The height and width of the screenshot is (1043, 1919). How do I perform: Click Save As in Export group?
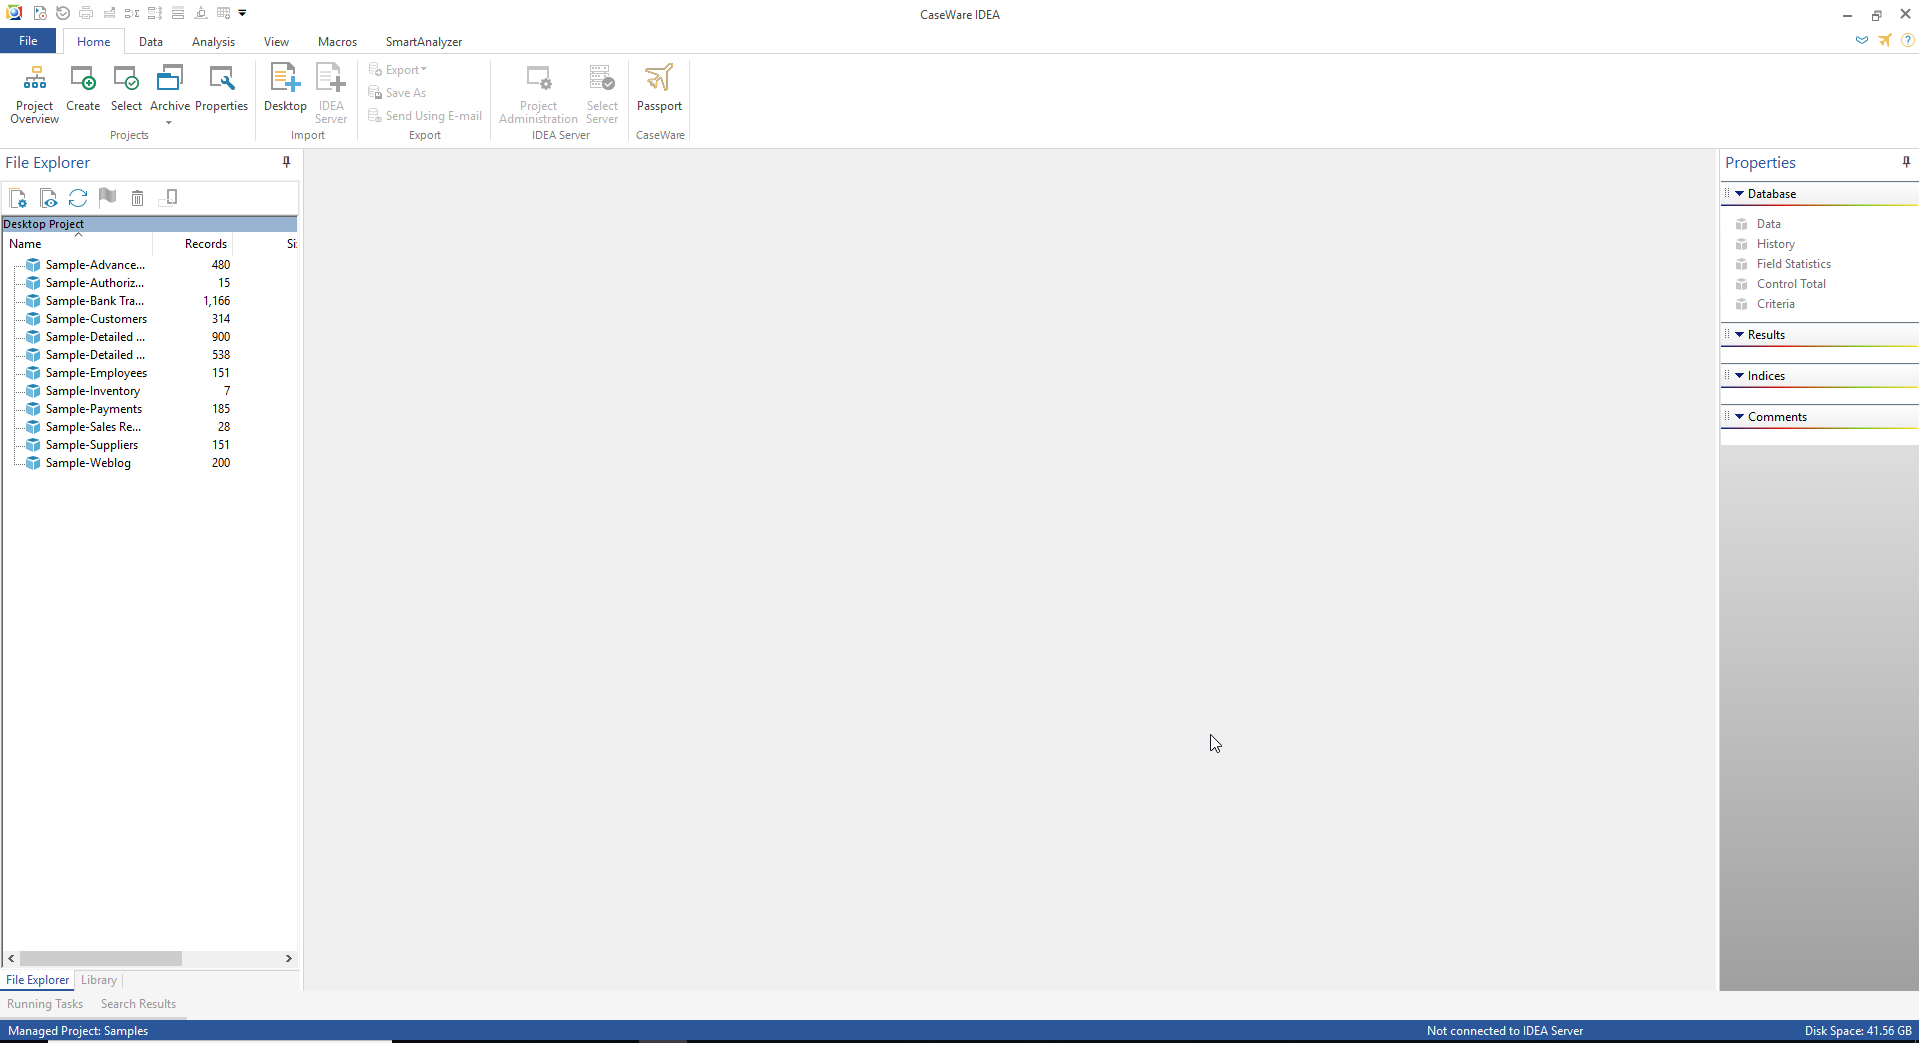(x=398, y=93)
